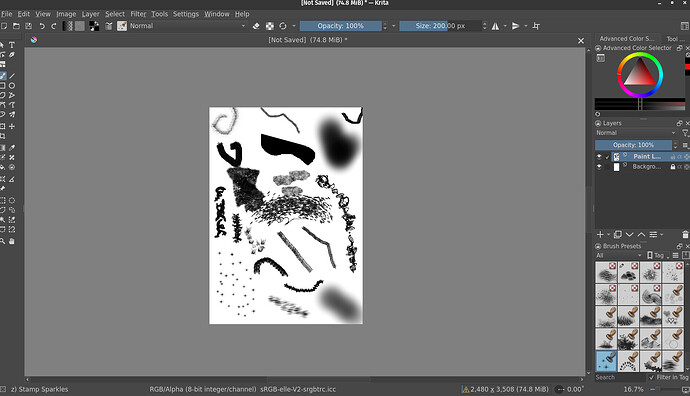This screenshot has height=396, width=690.
Task: Delete layer using the trash icon
Action: tap(685, 235)
